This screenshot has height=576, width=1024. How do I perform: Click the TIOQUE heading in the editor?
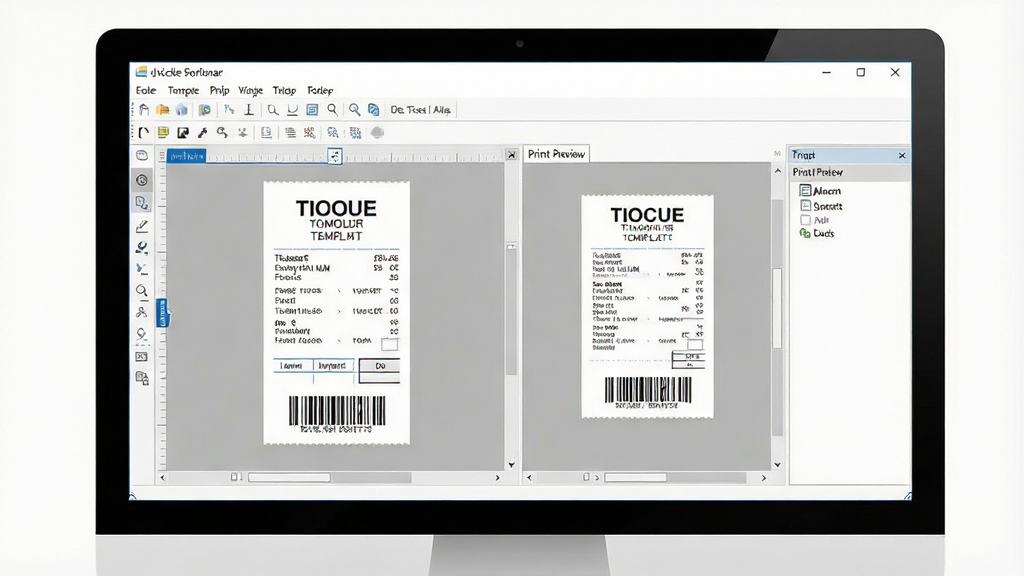point(336,208)
